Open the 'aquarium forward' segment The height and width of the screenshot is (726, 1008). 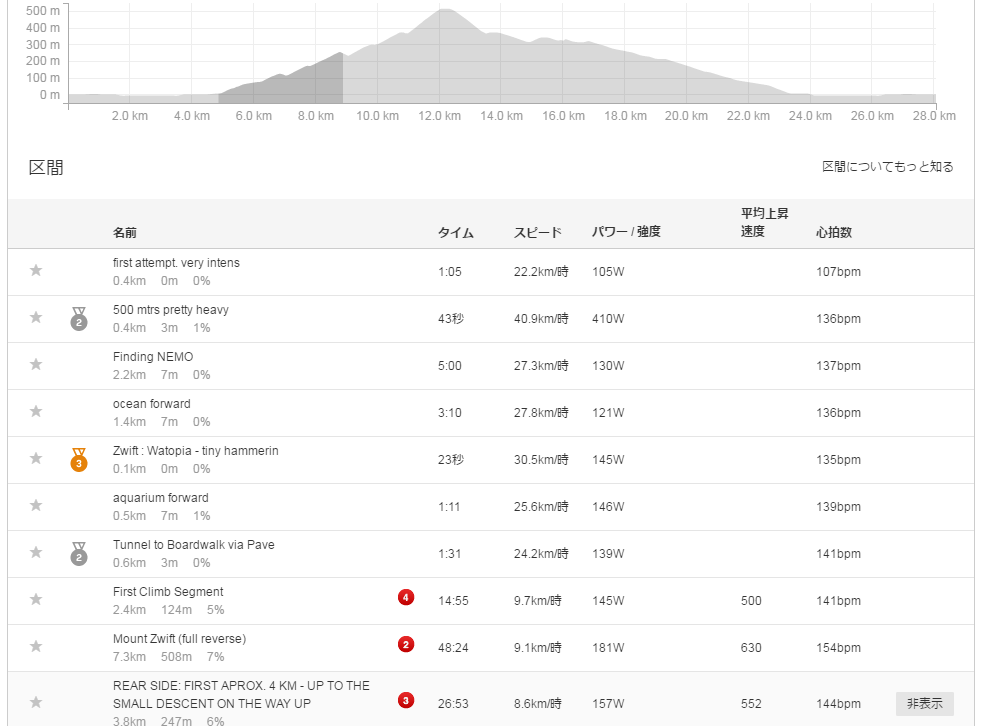point(161,497)
